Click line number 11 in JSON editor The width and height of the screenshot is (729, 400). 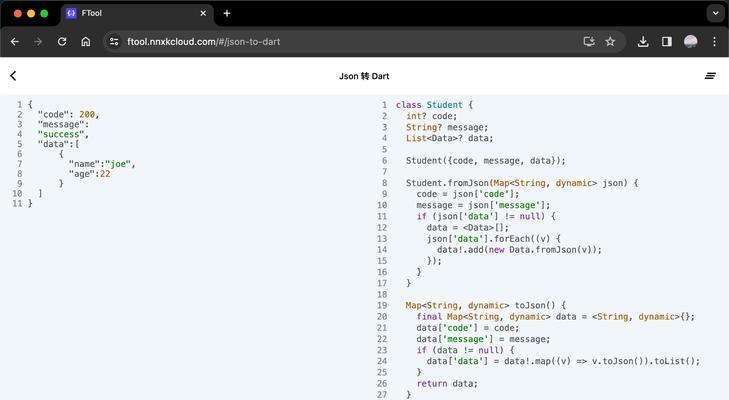pyautogui.click(x=17, y=203)
